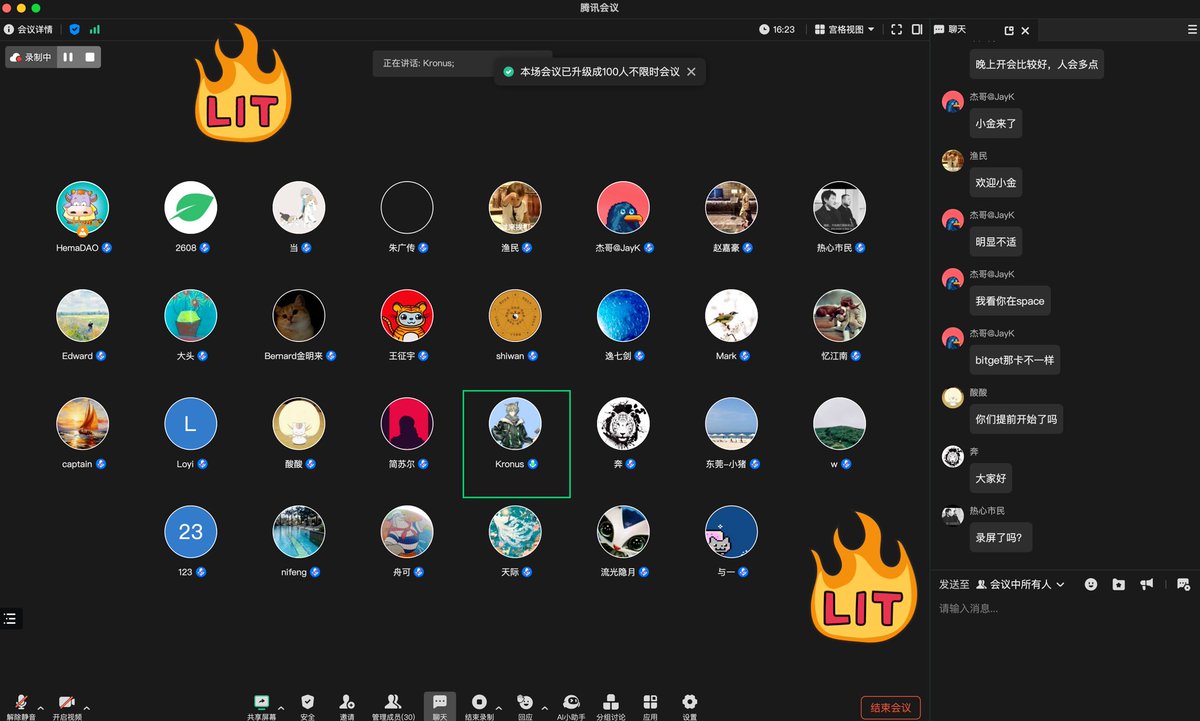The image size is (1200, 721).
Task: Select HemaDAO participant avatar
Action: click(x=83, y=208)
